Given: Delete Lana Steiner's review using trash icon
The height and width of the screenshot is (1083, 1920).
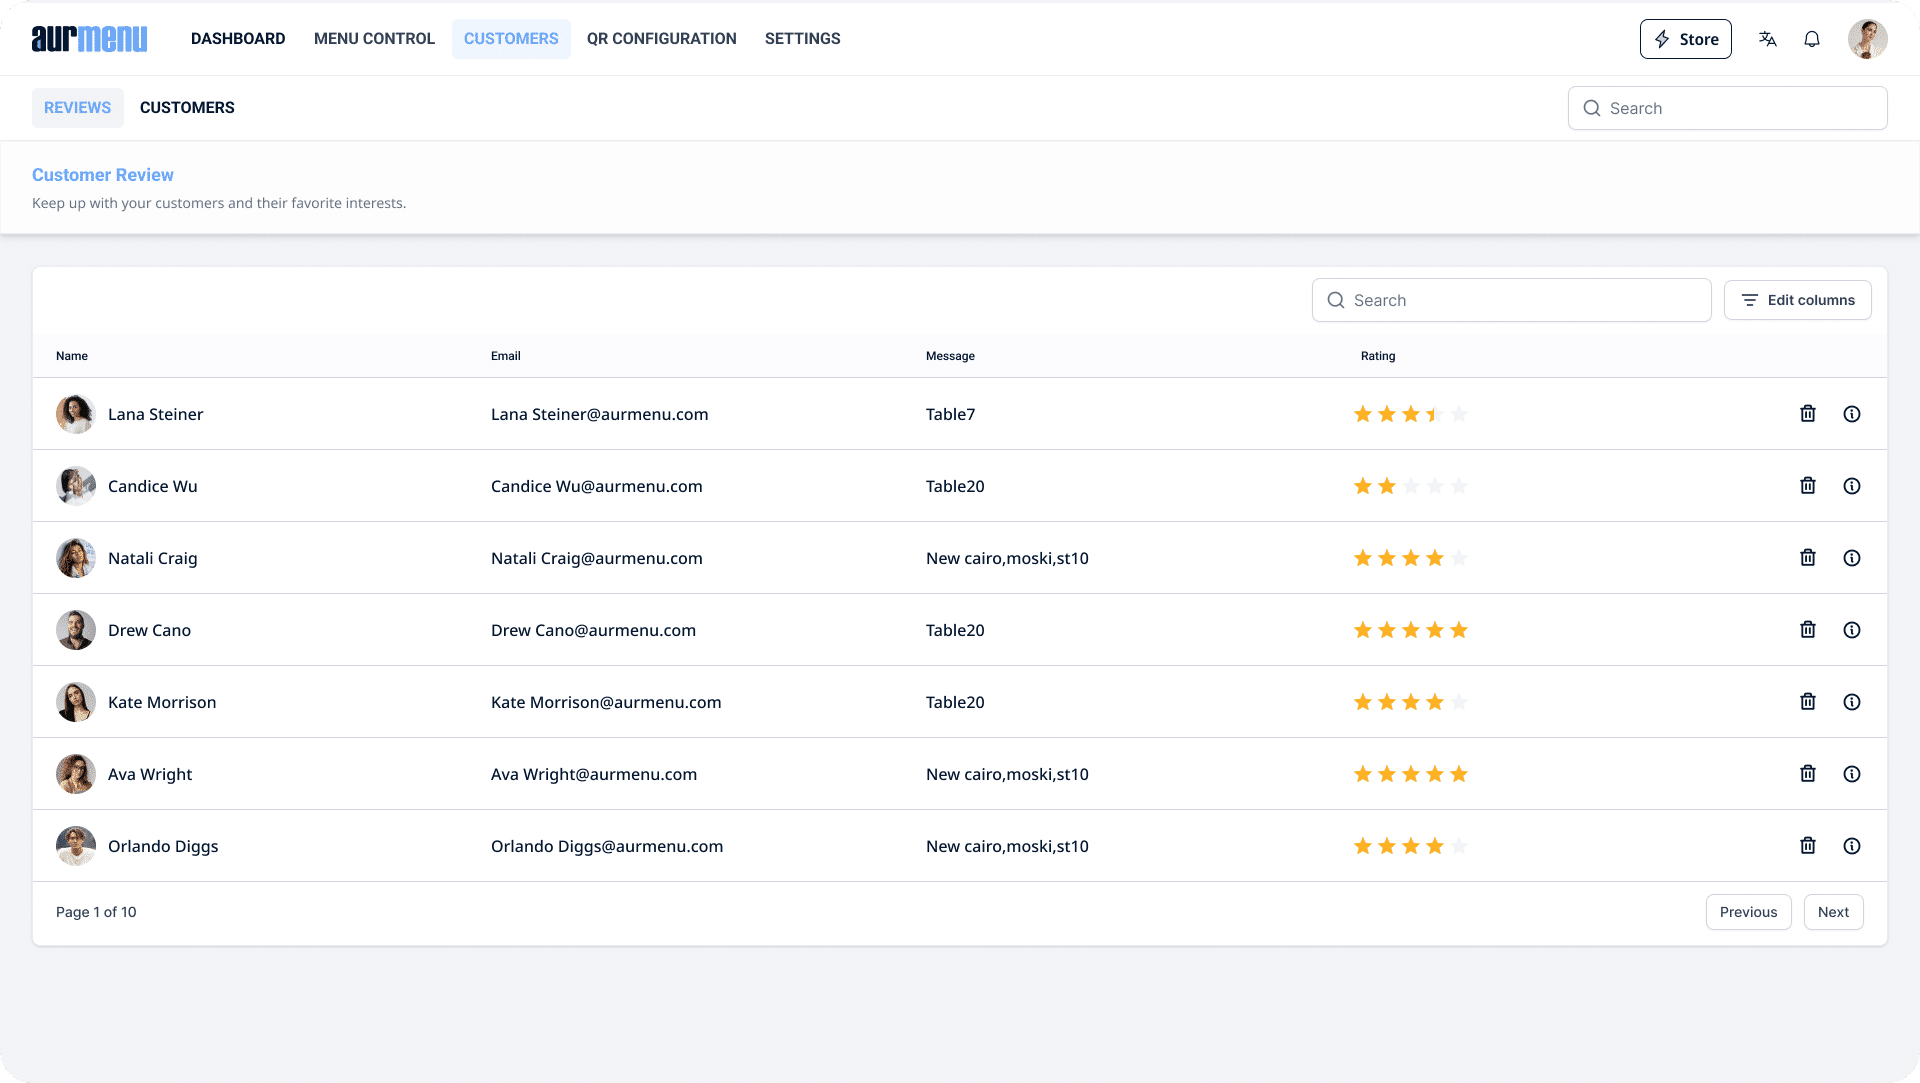Looking at the screenshot, I should point(1807,413).
